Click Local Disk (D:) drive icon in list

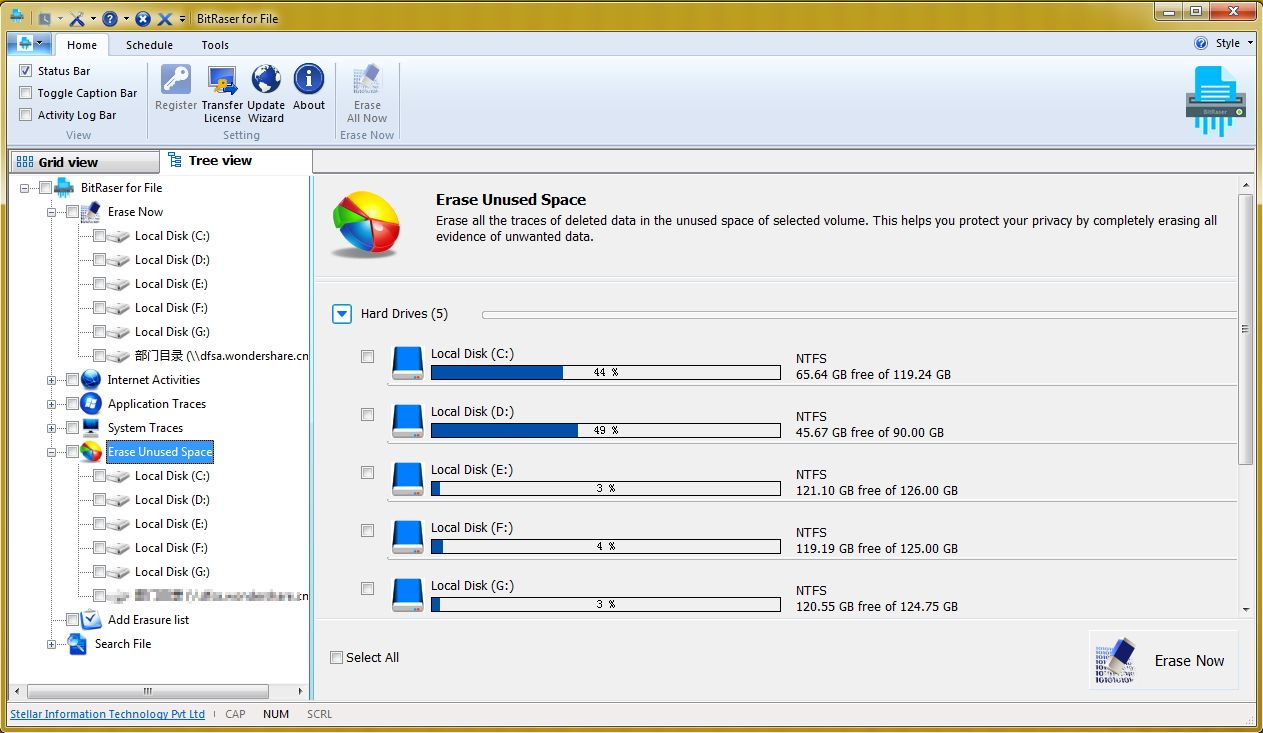pyautogui.click(x=407, y=420)
